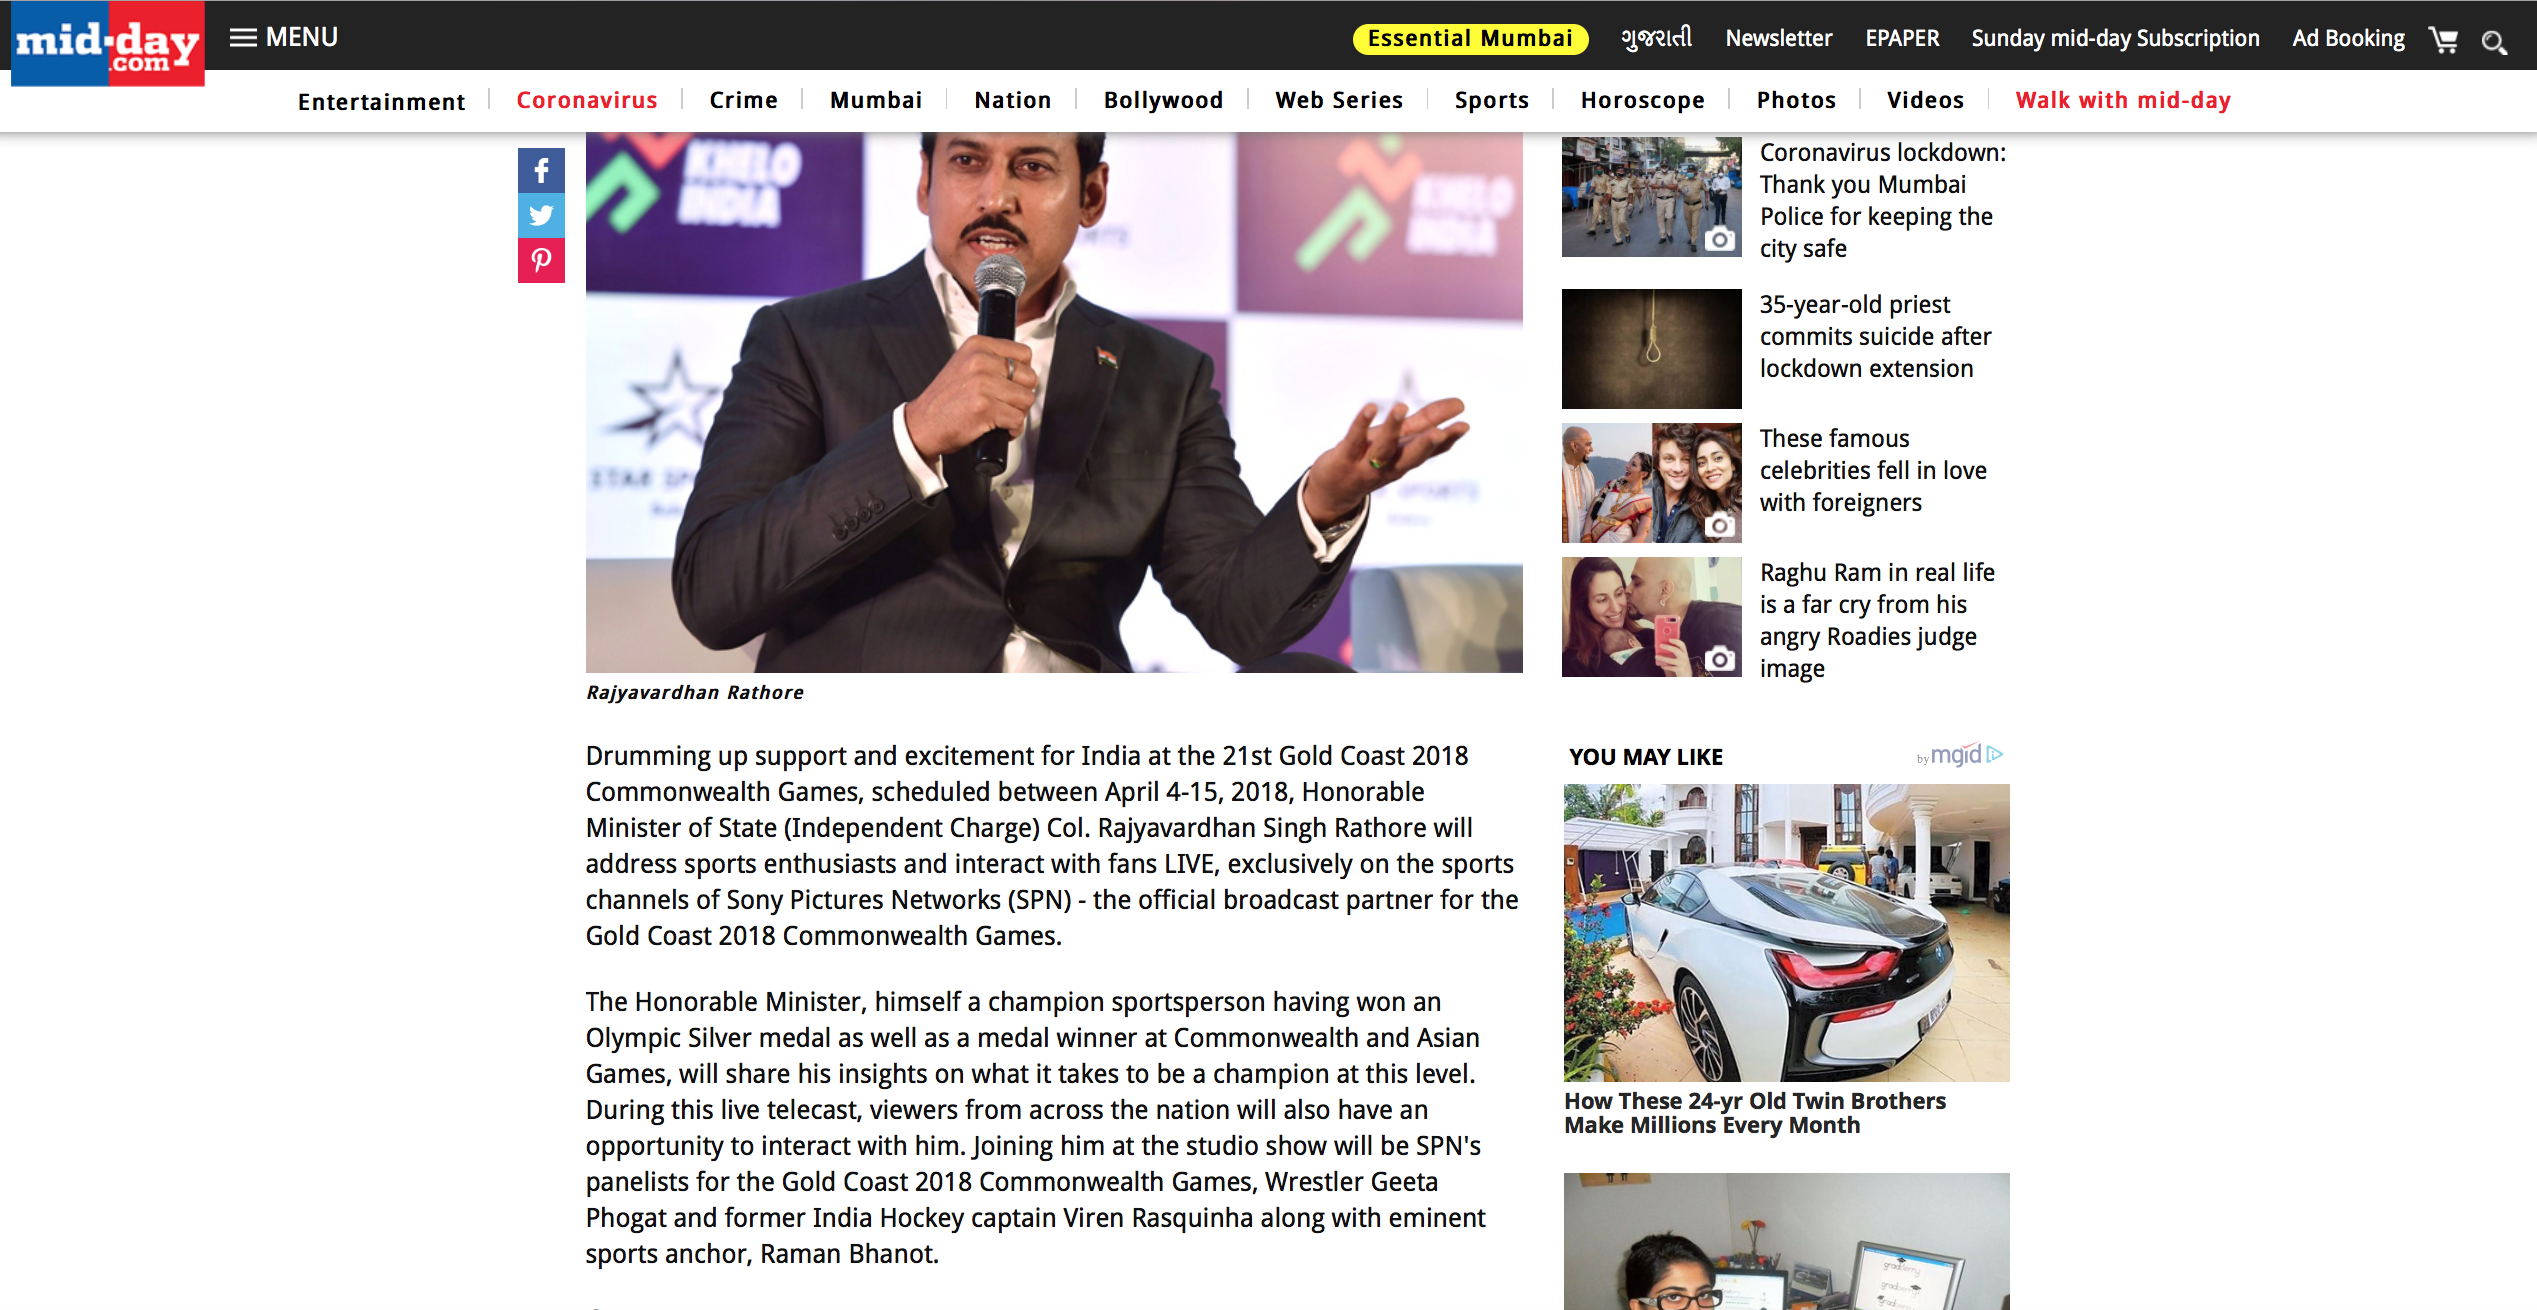Select Horoscope in navigation bar
This screenshot has height=1310, width=2537.
(1642, 100)
